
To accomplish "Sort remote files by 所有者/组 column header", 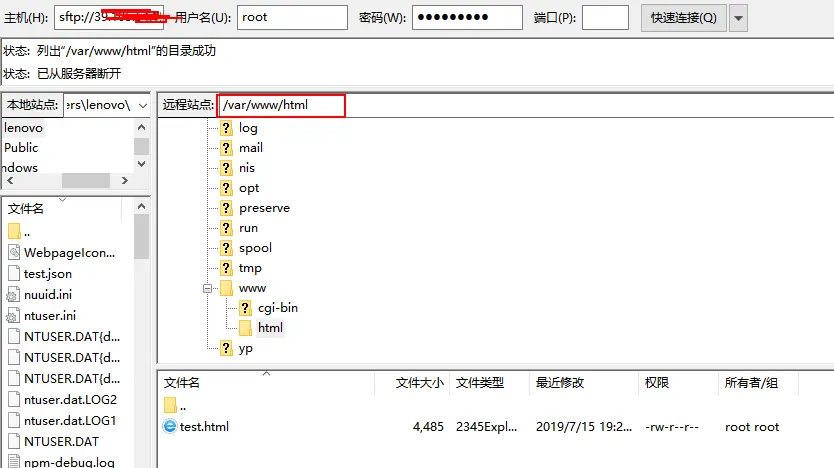I will point(758,382).
